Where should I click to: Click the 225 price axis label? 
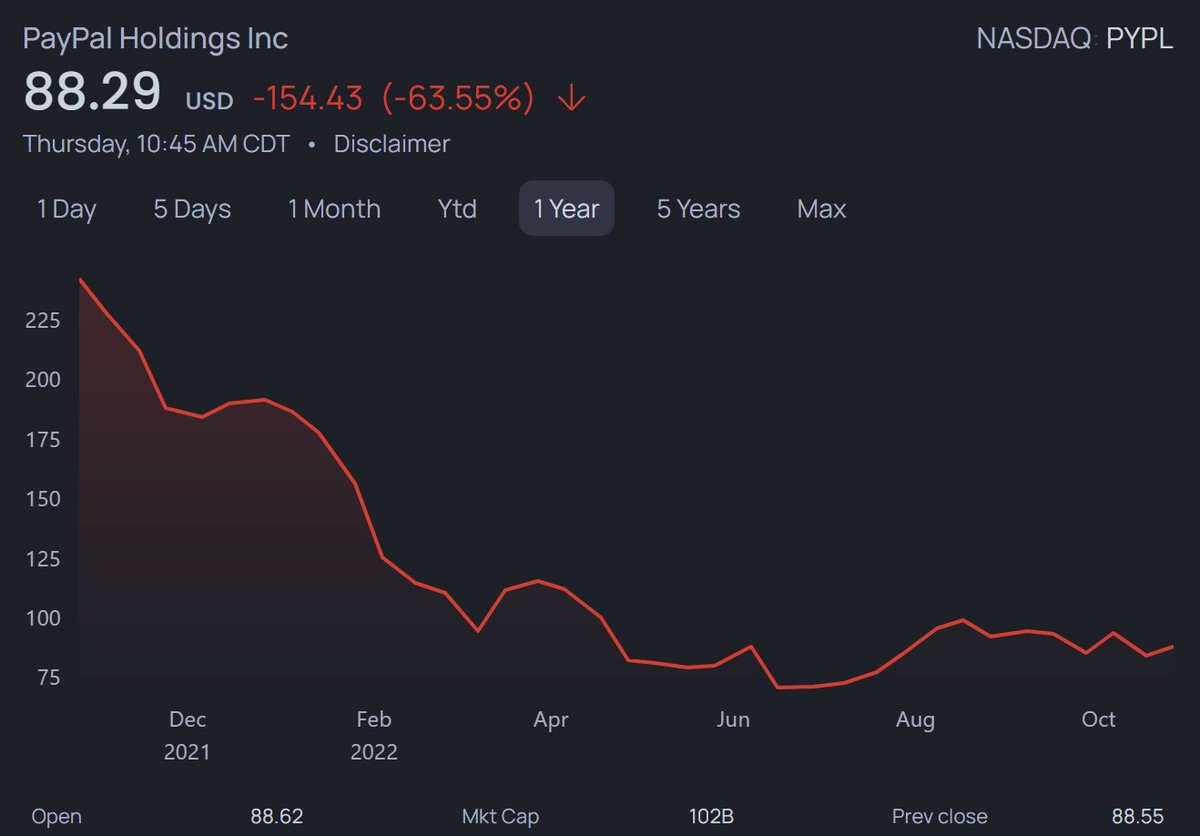[42, 321]
